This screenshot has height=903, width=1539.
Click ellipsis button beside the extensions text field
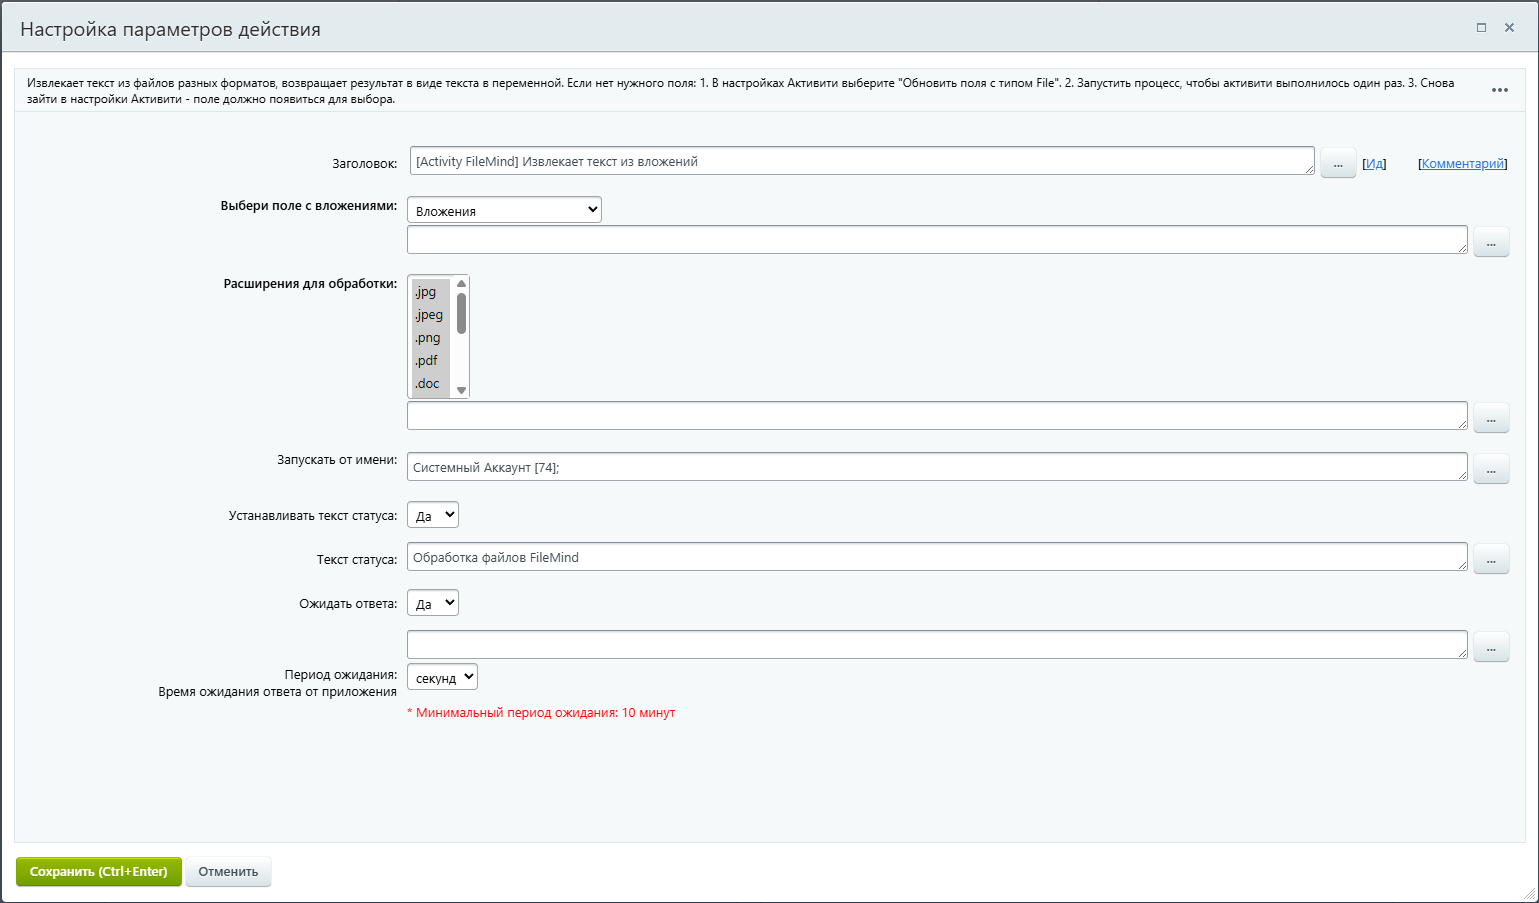[x=1490, y=418]
